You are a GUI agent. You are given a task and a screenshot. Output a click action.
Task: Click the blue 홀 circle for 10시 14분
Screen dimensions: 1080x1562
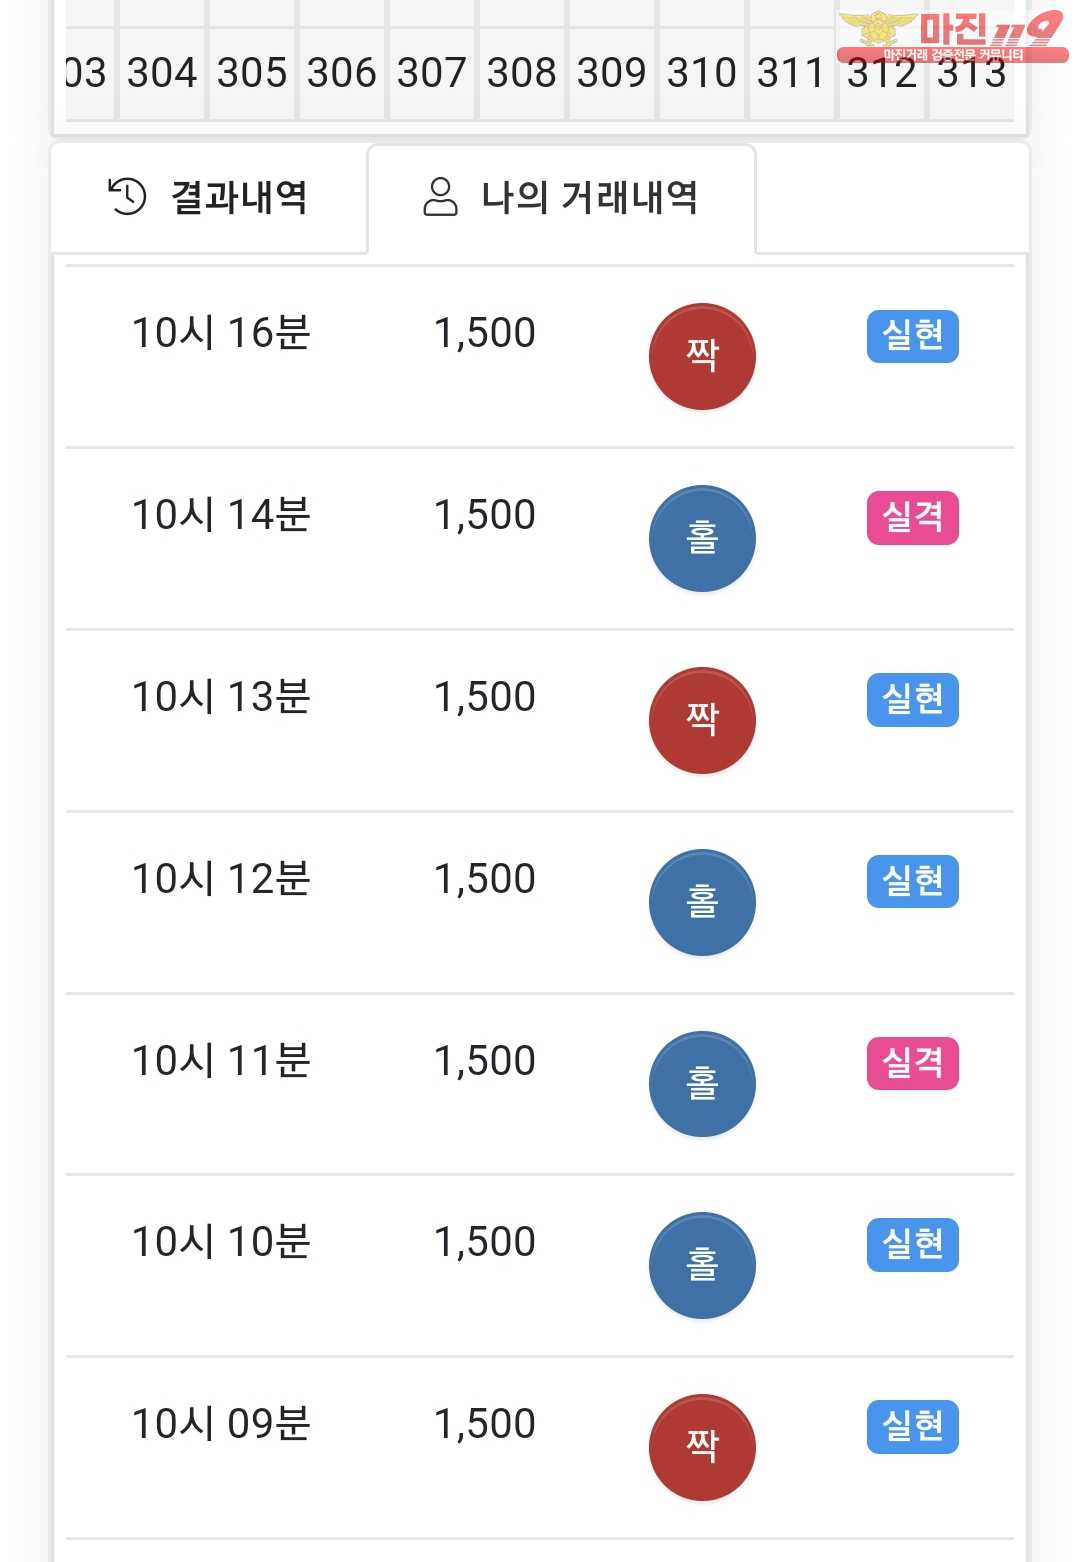coord(702,539)
